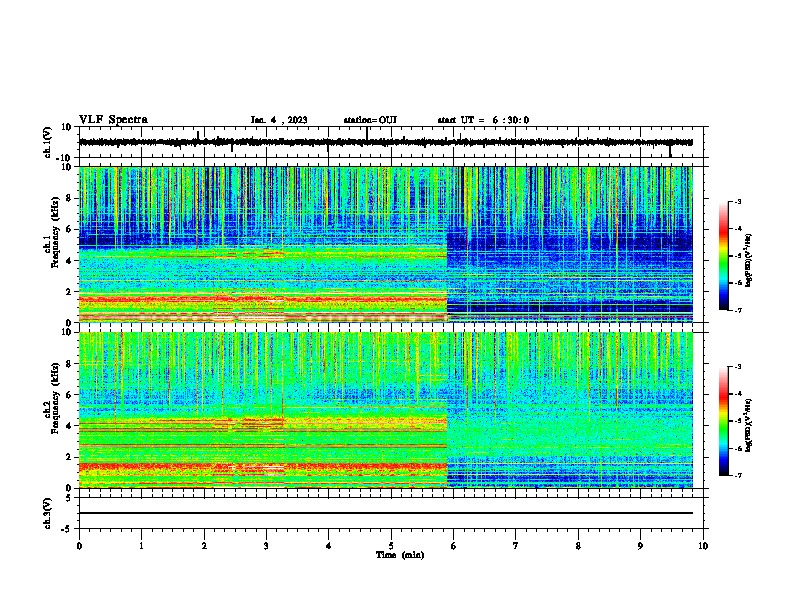
Task: Click the "6" tick on the Time axis
Action: pyautogui.click(x=454, y=546)
